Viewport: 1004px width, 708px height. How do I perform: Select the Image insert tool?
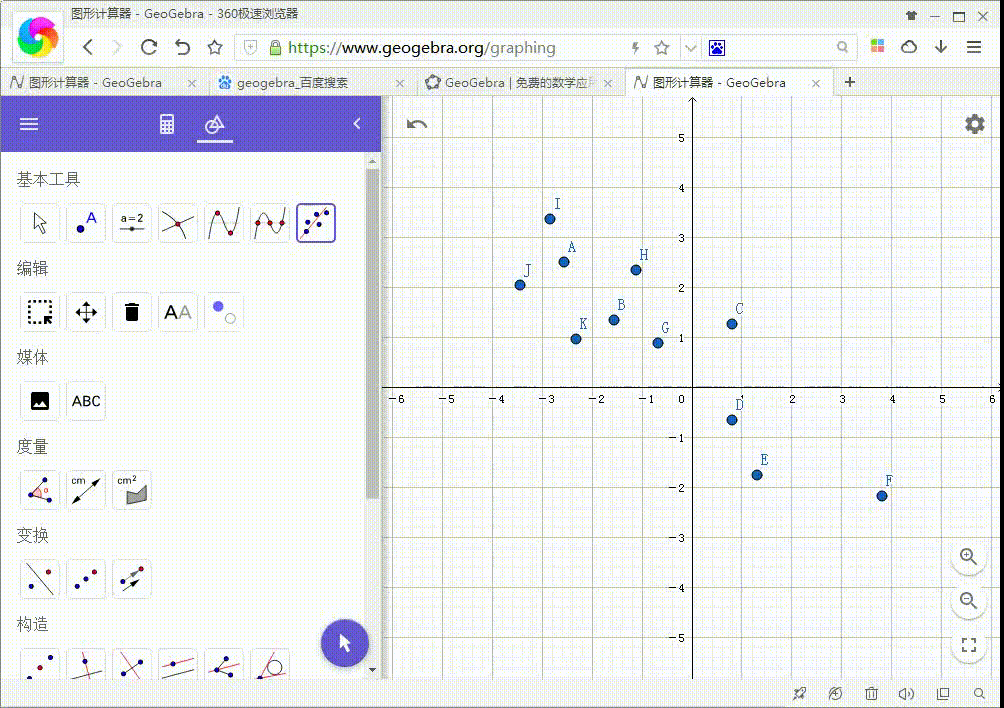coord(40,401)
